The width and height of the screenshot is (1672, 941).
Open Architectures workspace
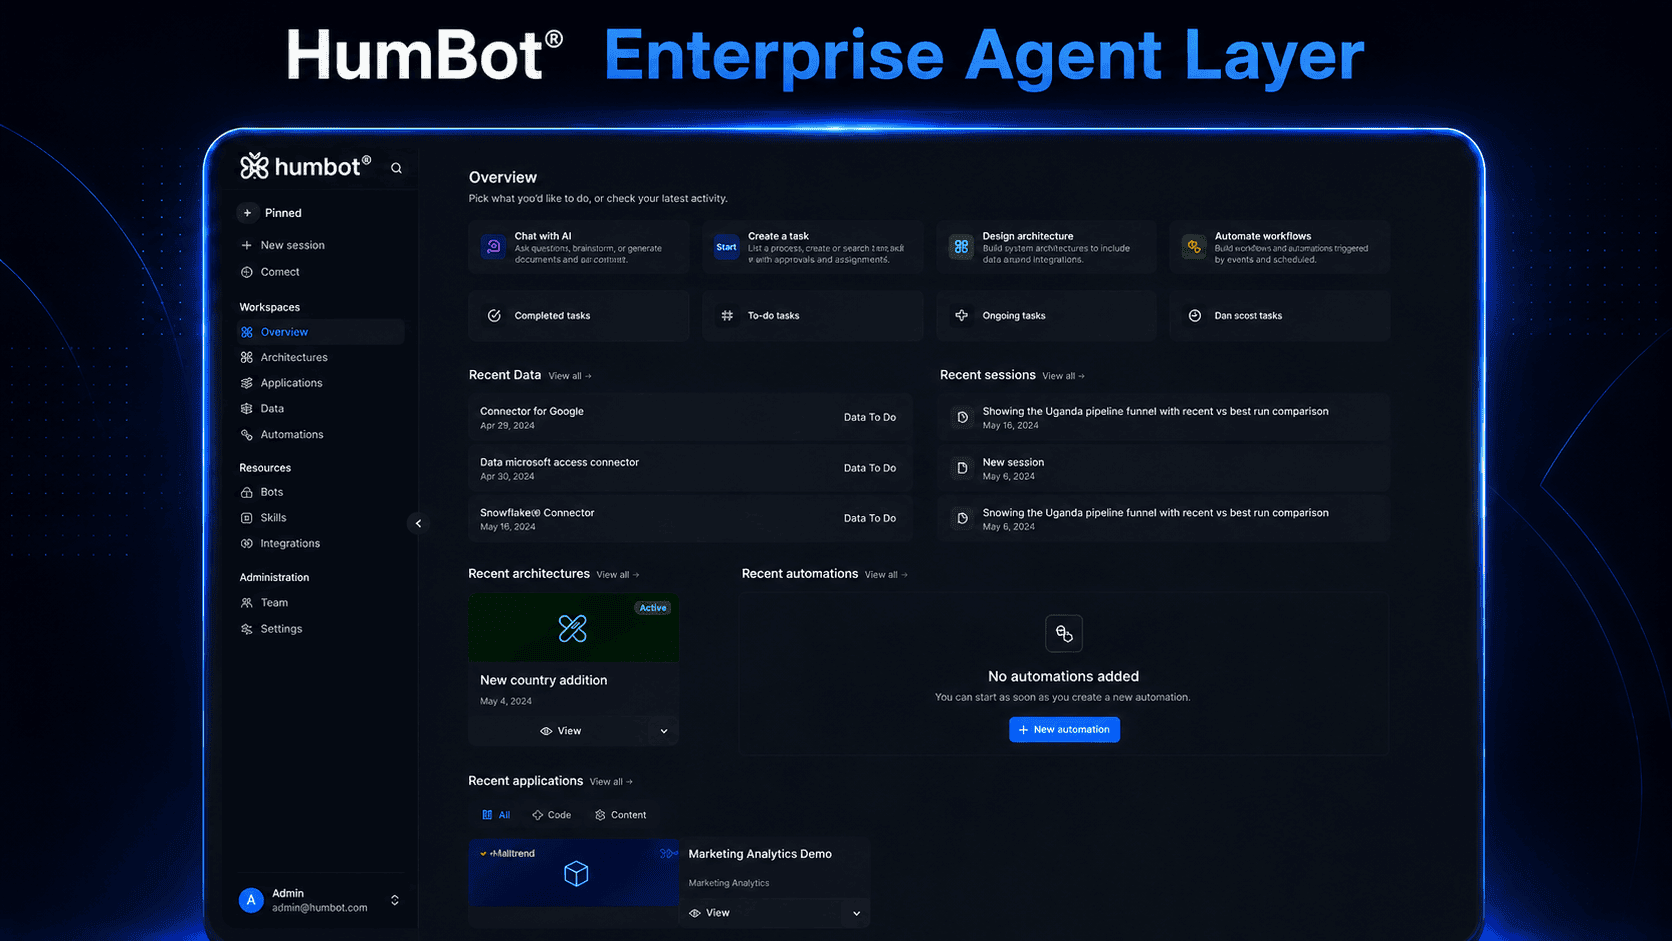click(x=284, y=357)
